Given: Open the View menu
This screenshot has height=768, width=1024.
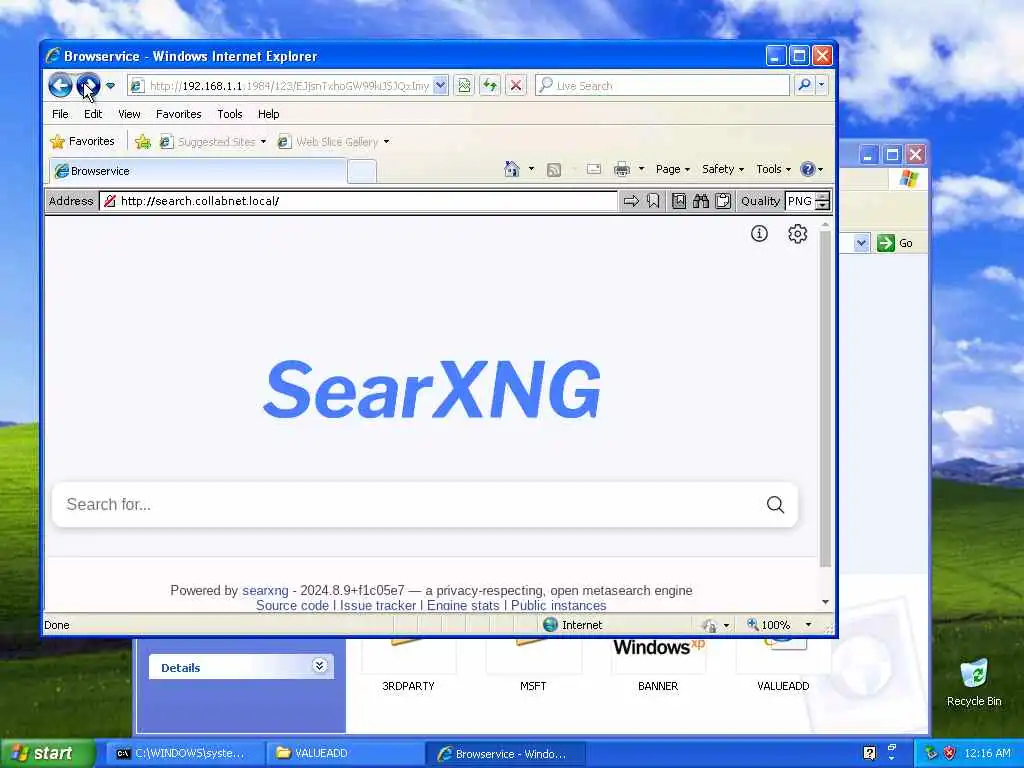Looking at the screenshot, I should (x=129, y=114).
